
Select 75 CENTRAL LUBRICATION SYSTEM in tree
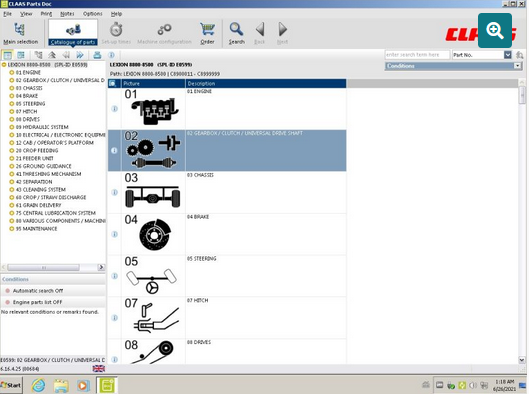[56, 213]
